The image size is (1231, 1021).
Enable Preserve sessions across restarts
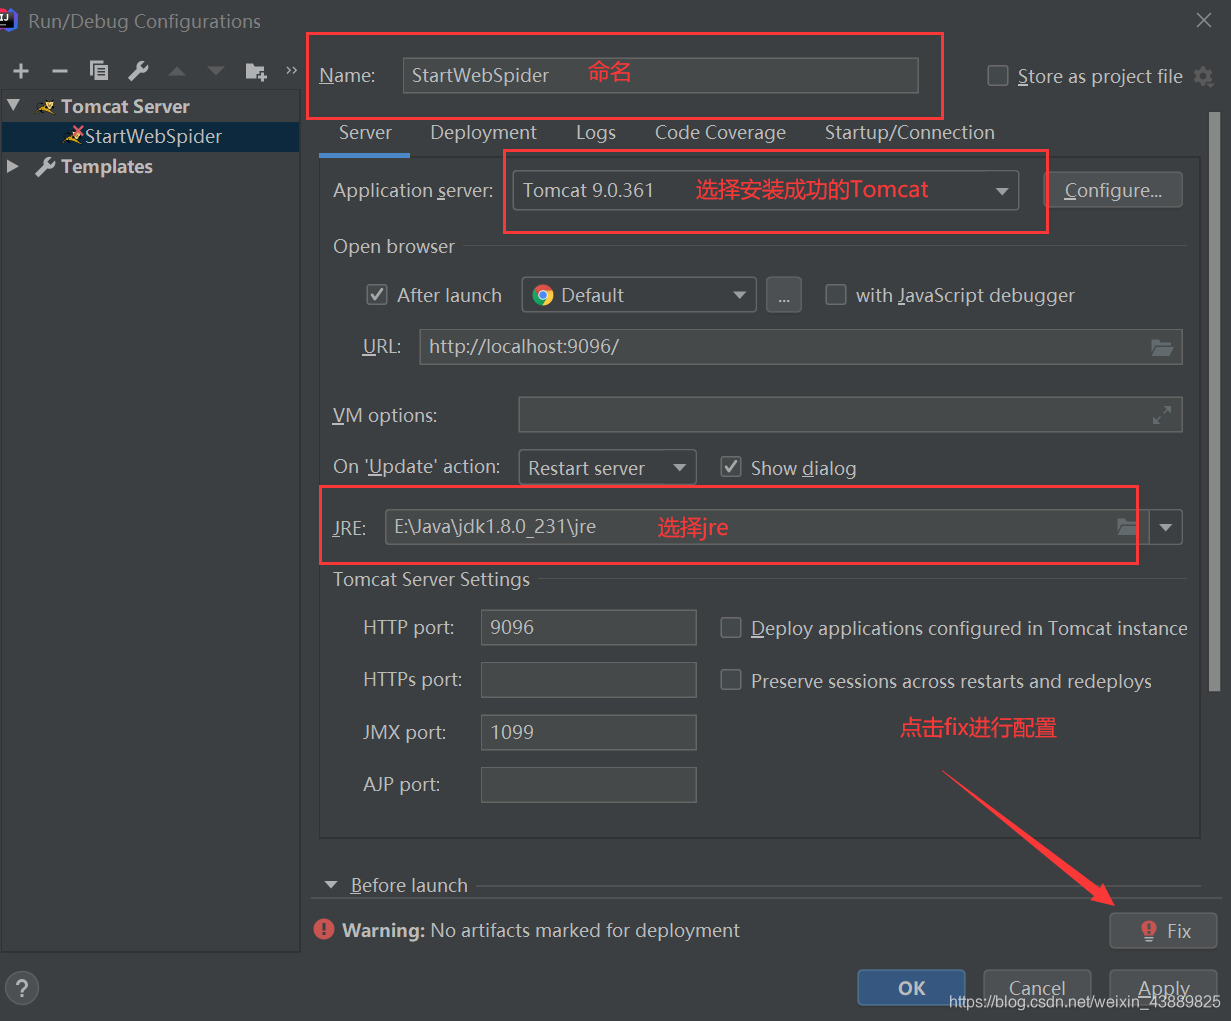point(731,680)
